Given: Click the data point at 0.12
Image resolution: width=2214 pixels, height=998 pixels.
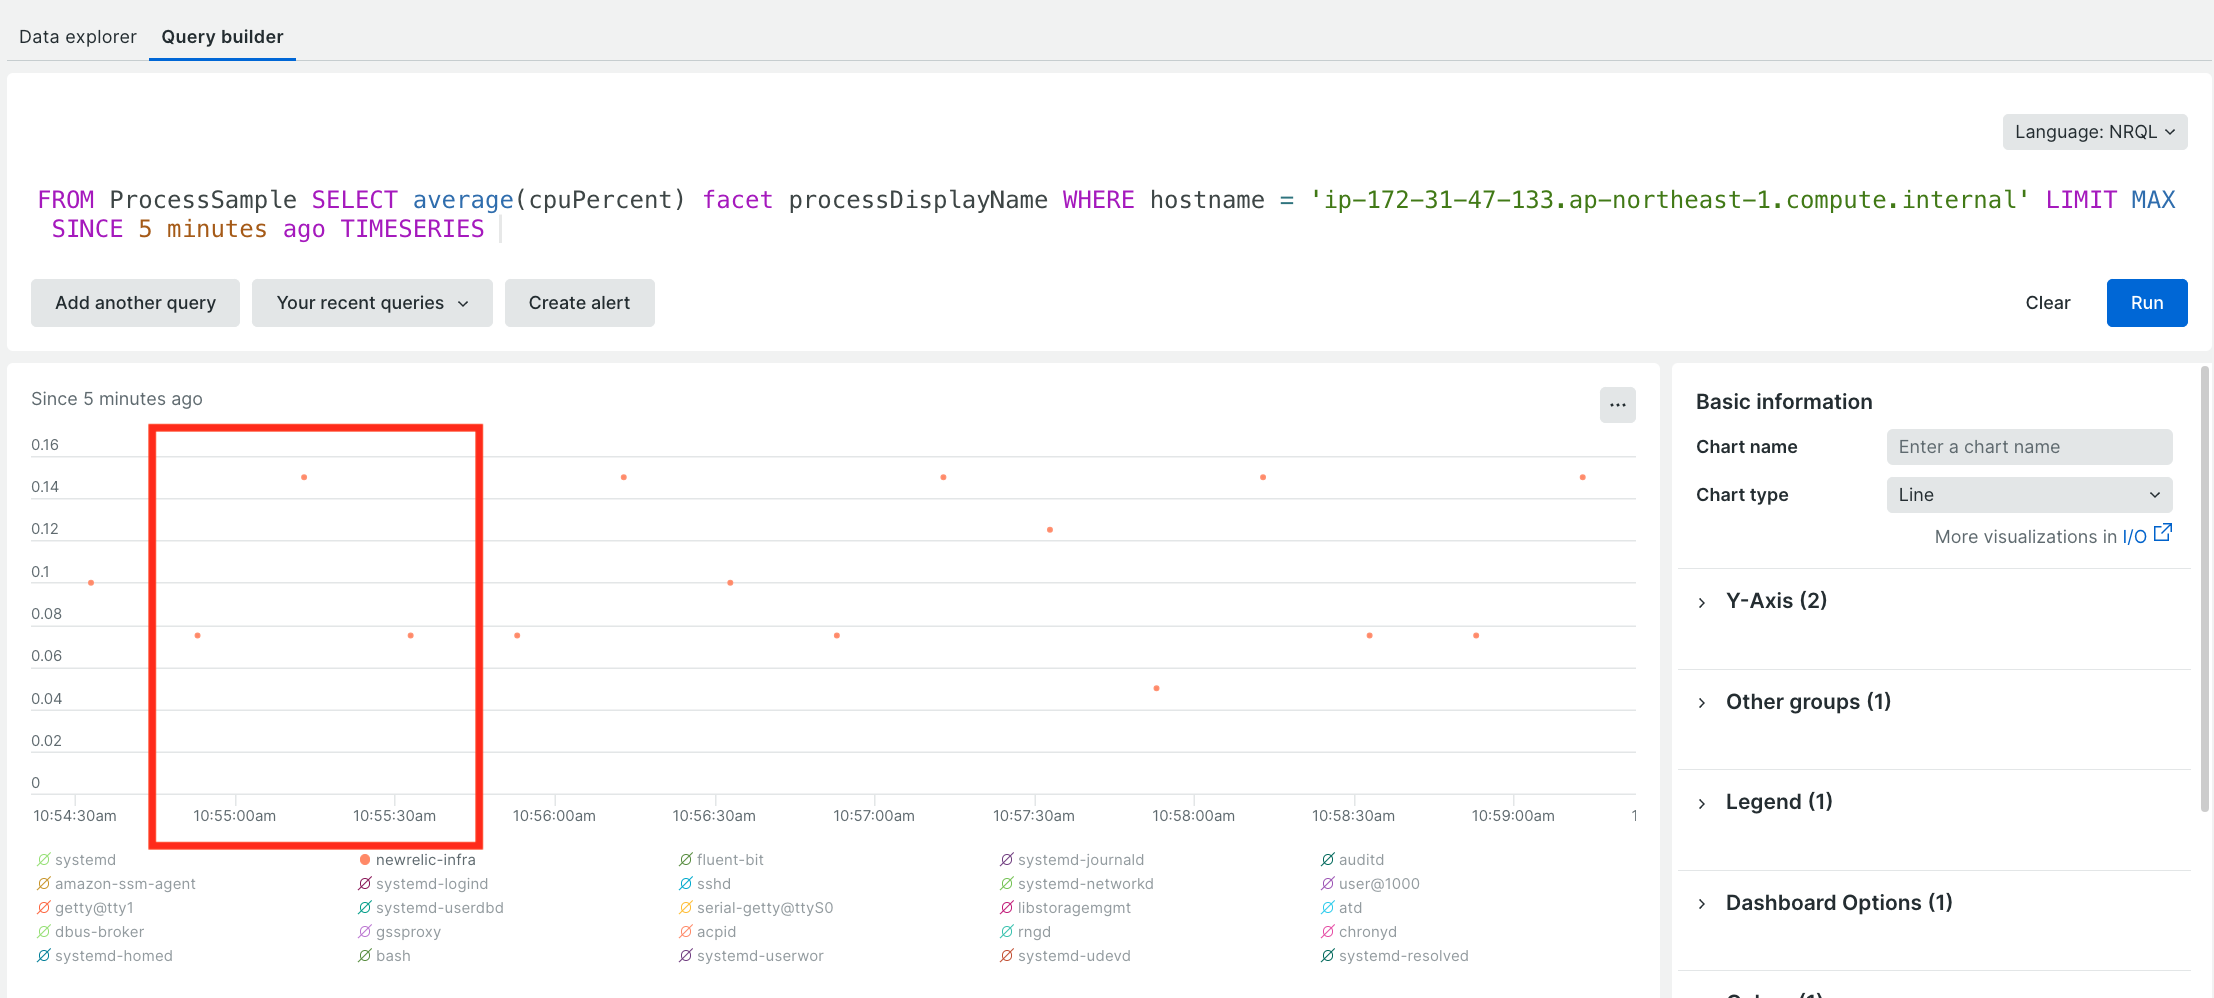Looking at the screenshot, I should (1050, 530).
